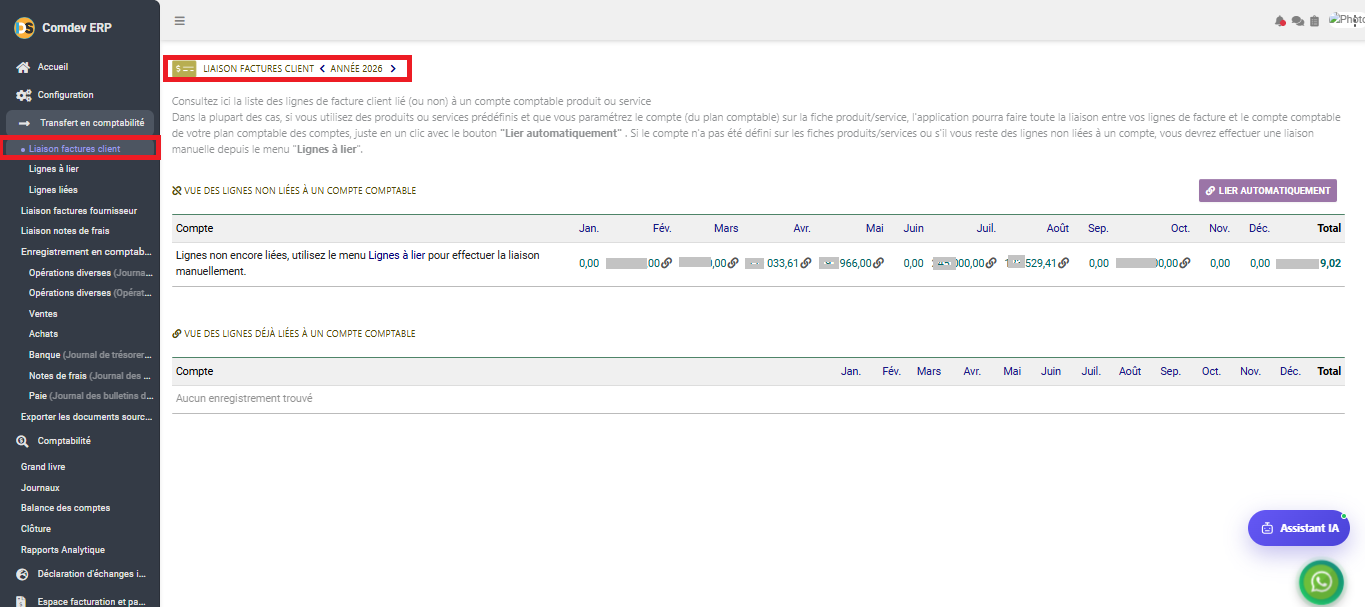This screenshot has height=607, width=1365.
Task: Go to next year after Année 2026
Action: click(393, 69)
